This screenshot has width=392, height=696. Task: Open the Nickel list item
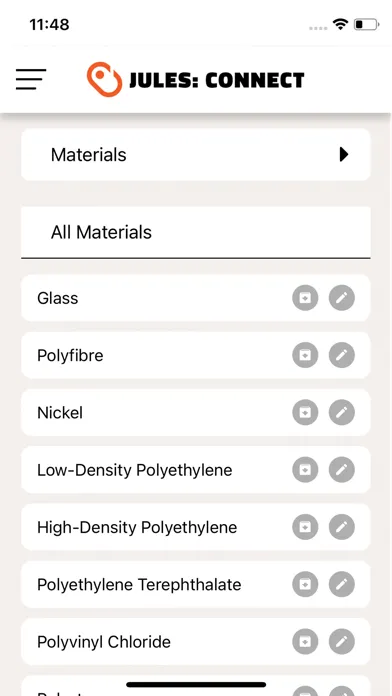[196, 412]
